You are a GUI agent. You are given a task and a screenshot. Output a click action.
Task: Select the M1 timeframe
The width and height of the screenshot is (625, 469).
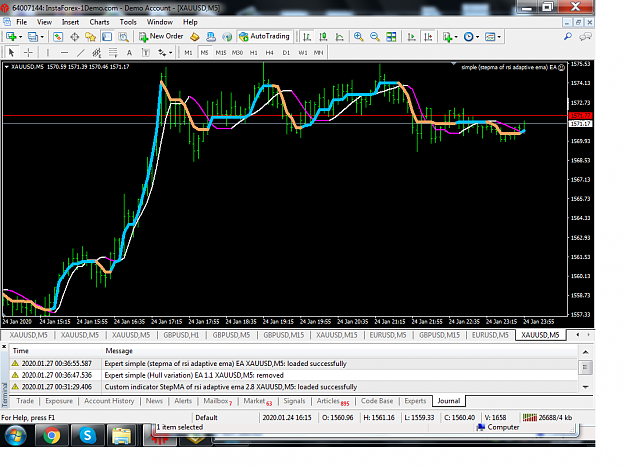click(188, 53)
